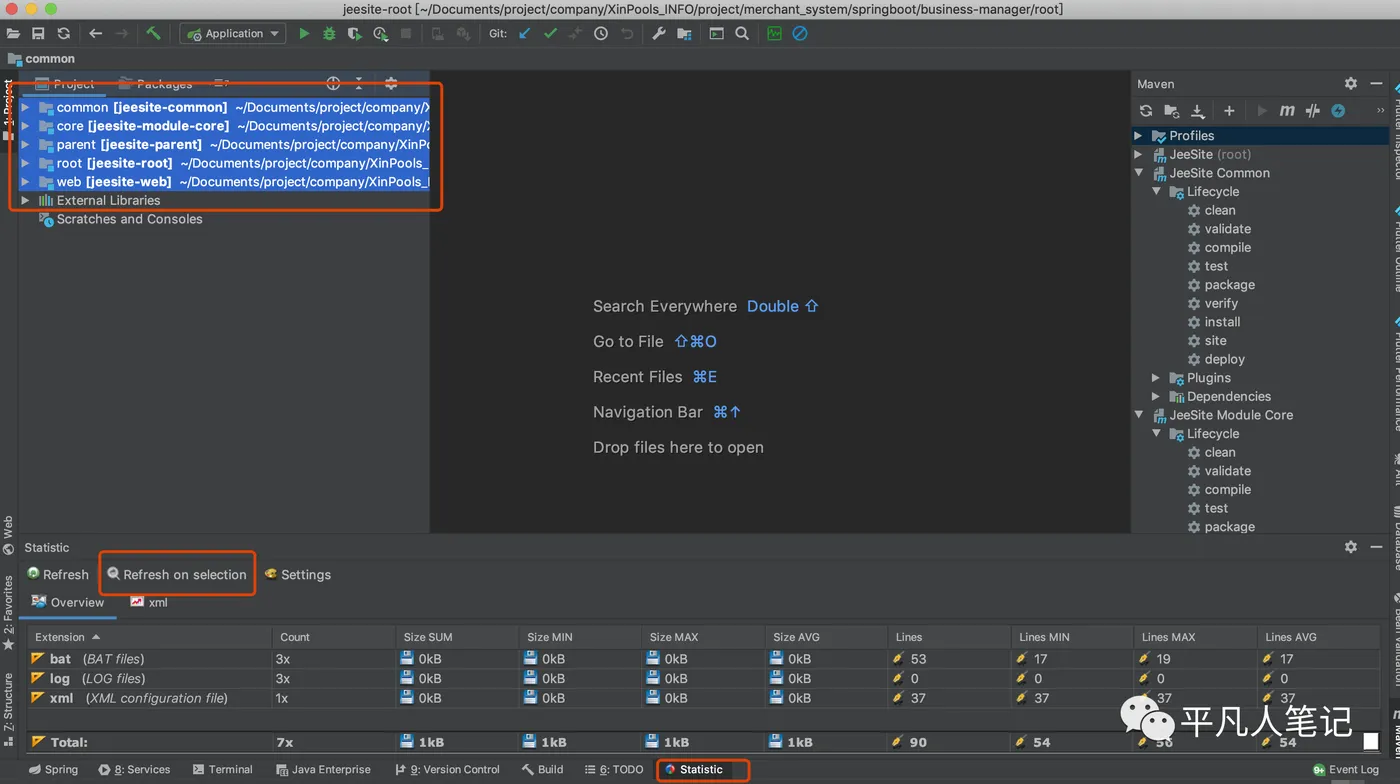Open the Spring tool window

[x=53, y=770]
